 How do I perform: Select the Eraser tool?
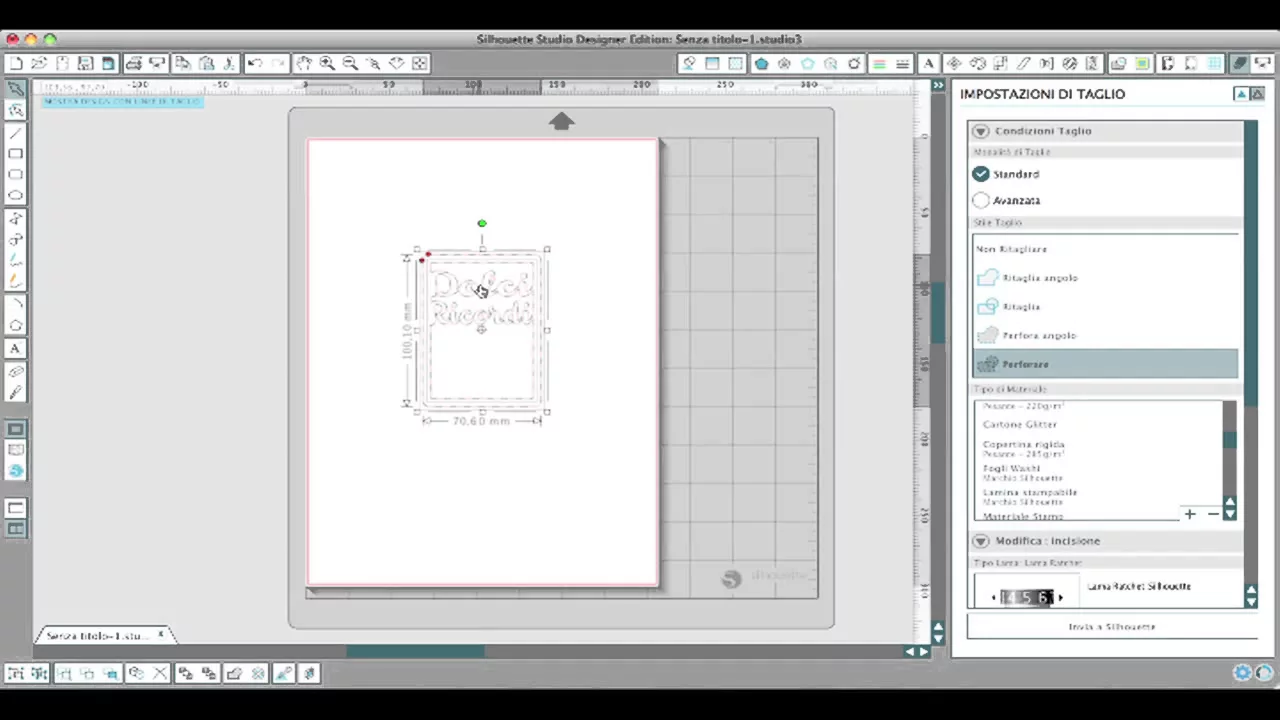coord(15,371)
